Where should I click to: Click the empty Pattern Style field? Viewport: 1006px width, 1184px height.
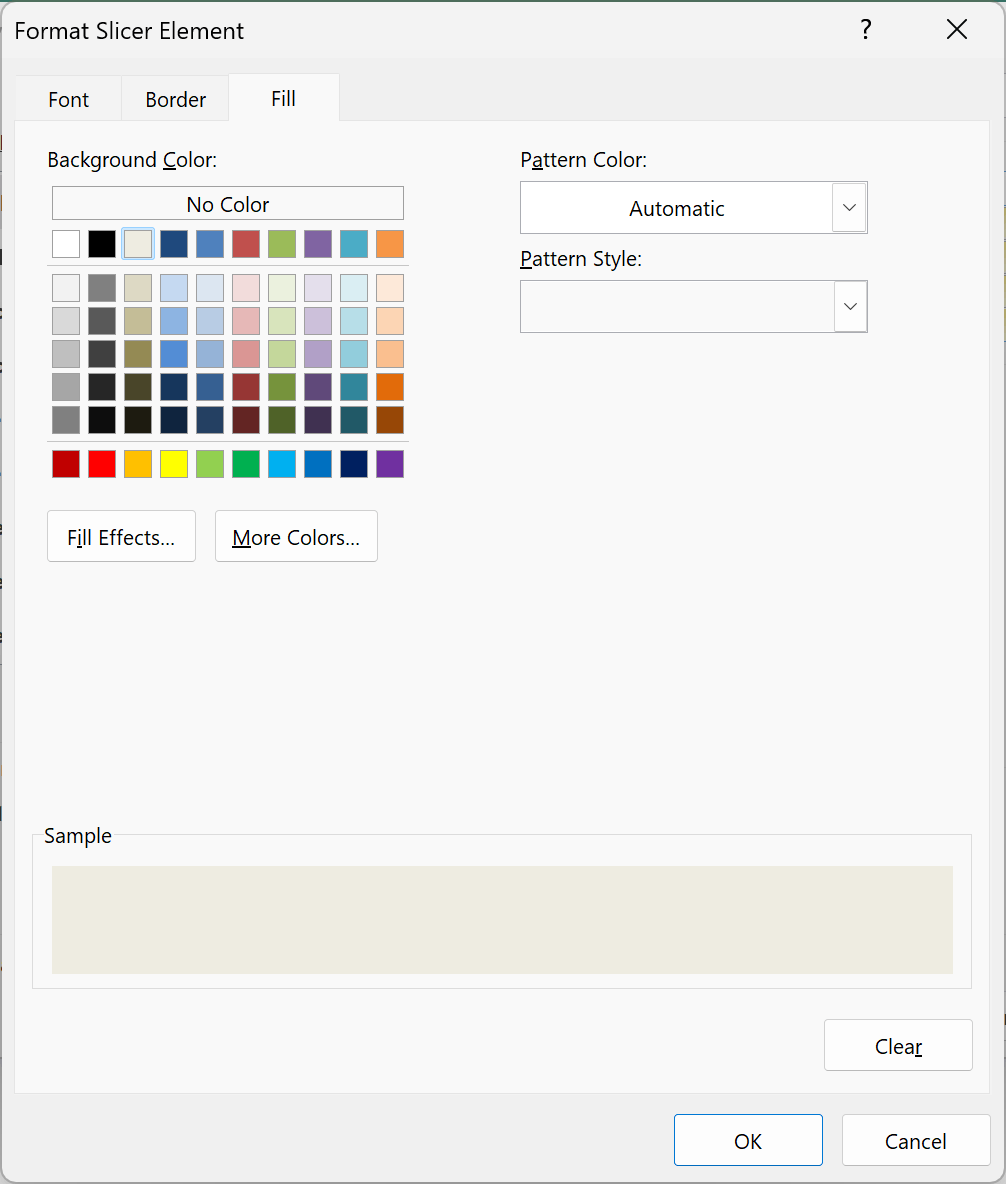677,307
